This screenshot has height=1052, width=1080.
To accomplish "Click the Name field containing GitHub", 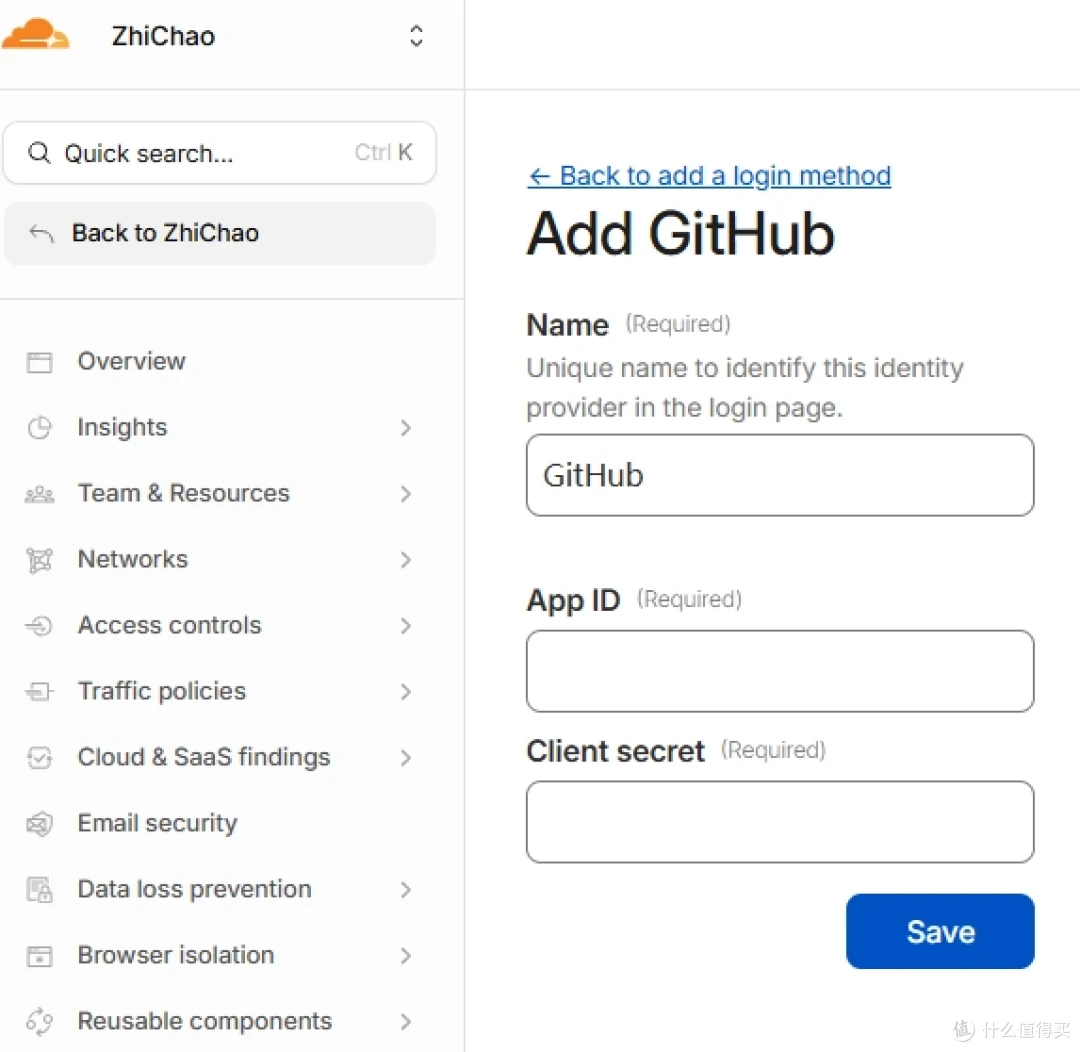I will [x=780, y=475].
